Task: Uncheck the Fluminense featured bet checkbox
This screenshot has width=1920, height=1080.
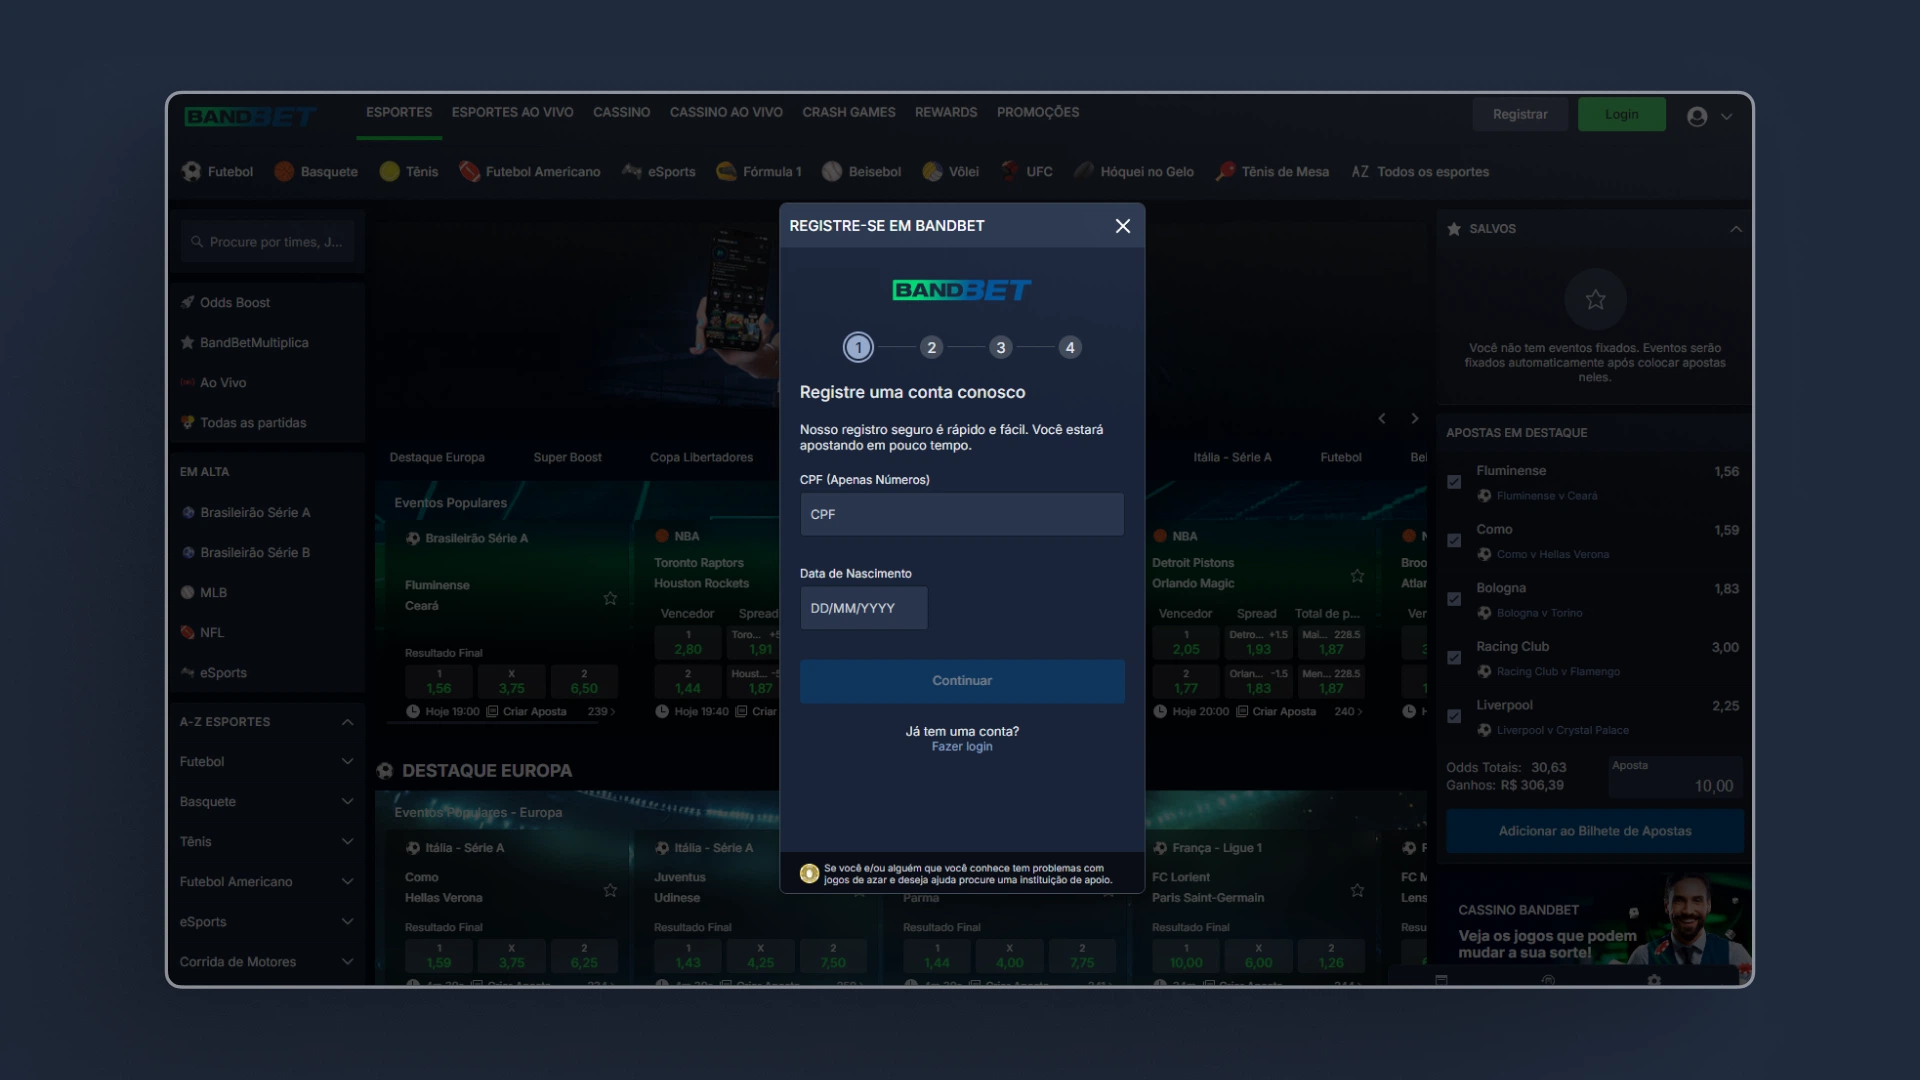Action: click(1454, 482)
